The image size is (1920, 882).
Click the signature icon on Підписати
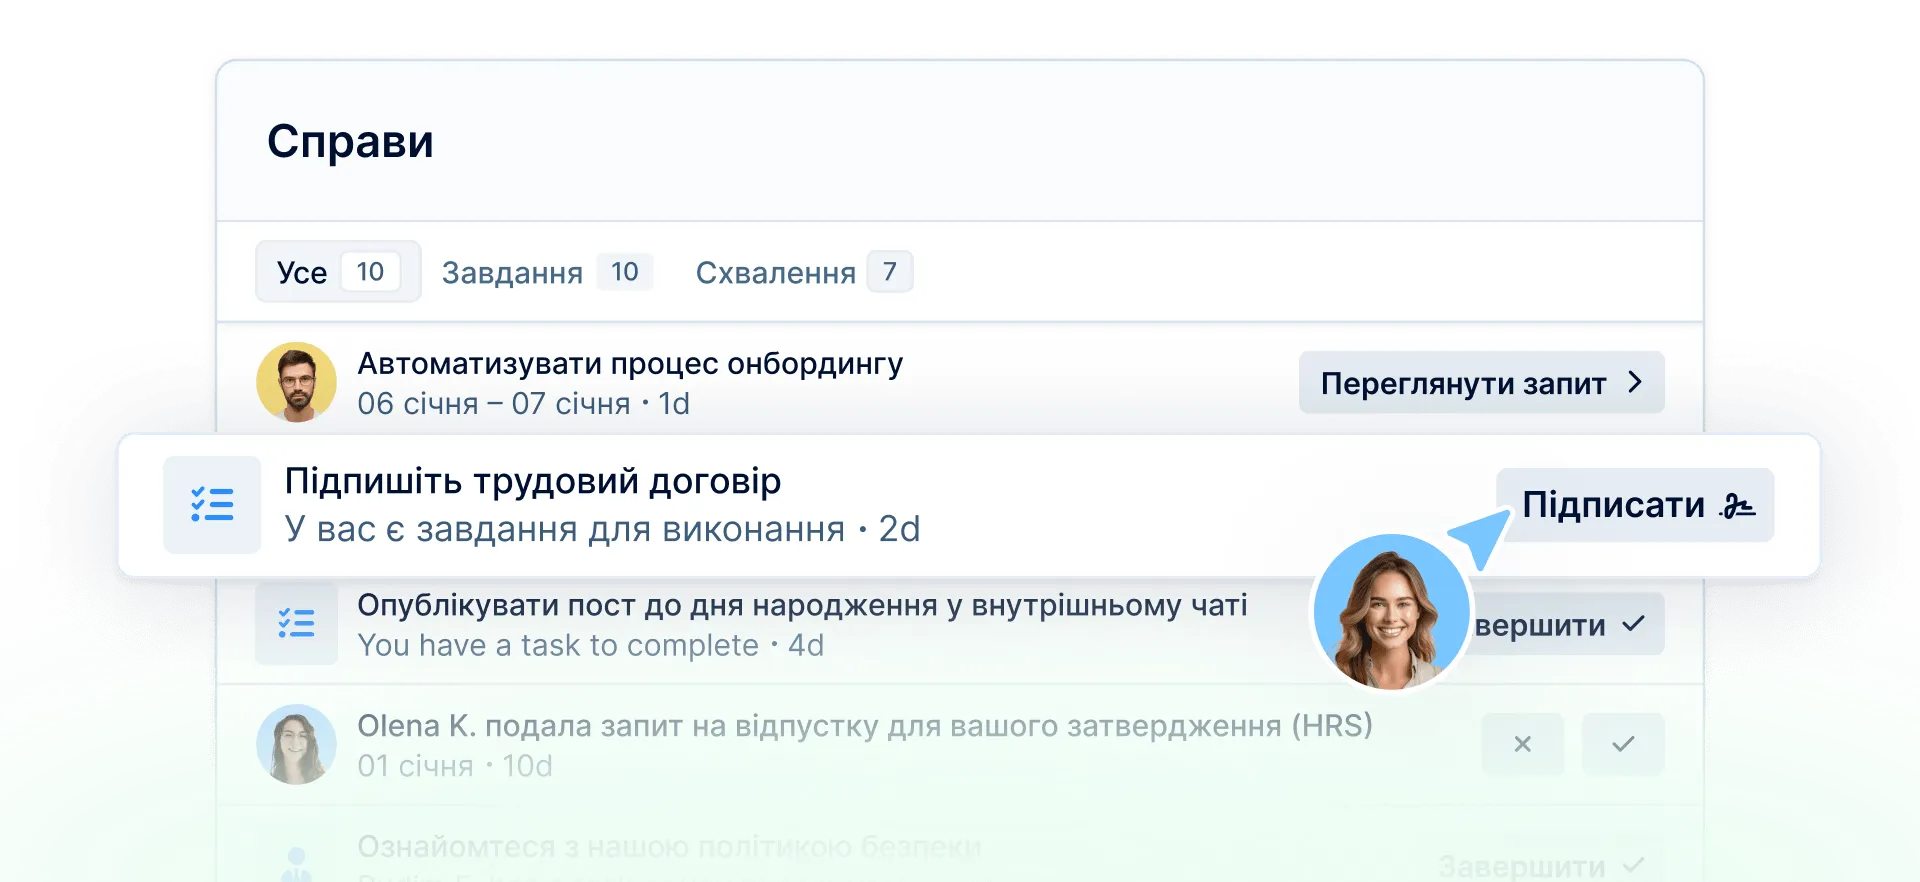coord(1738,506)
